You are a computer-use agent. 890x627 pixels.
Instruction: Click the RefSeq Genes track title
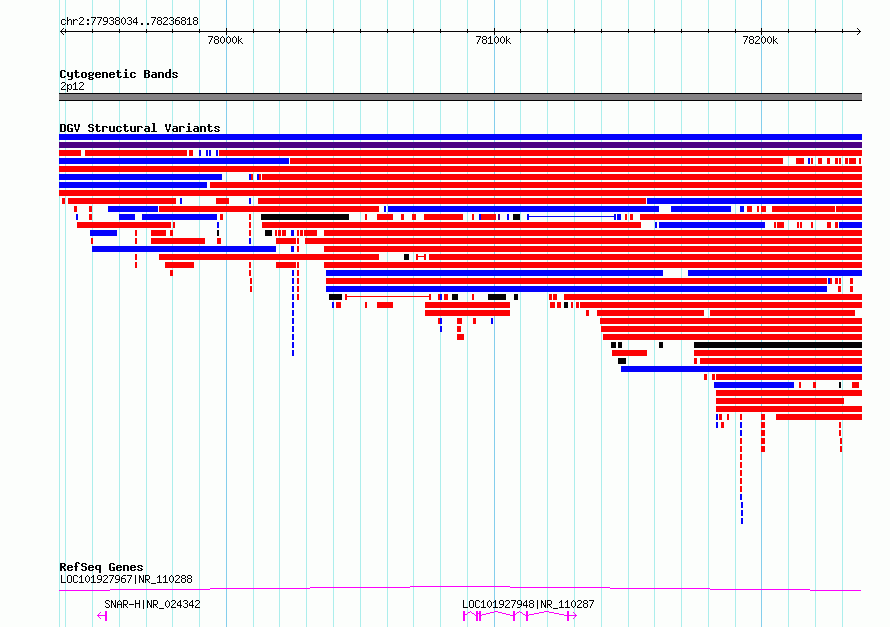click(x=101, y=567)
